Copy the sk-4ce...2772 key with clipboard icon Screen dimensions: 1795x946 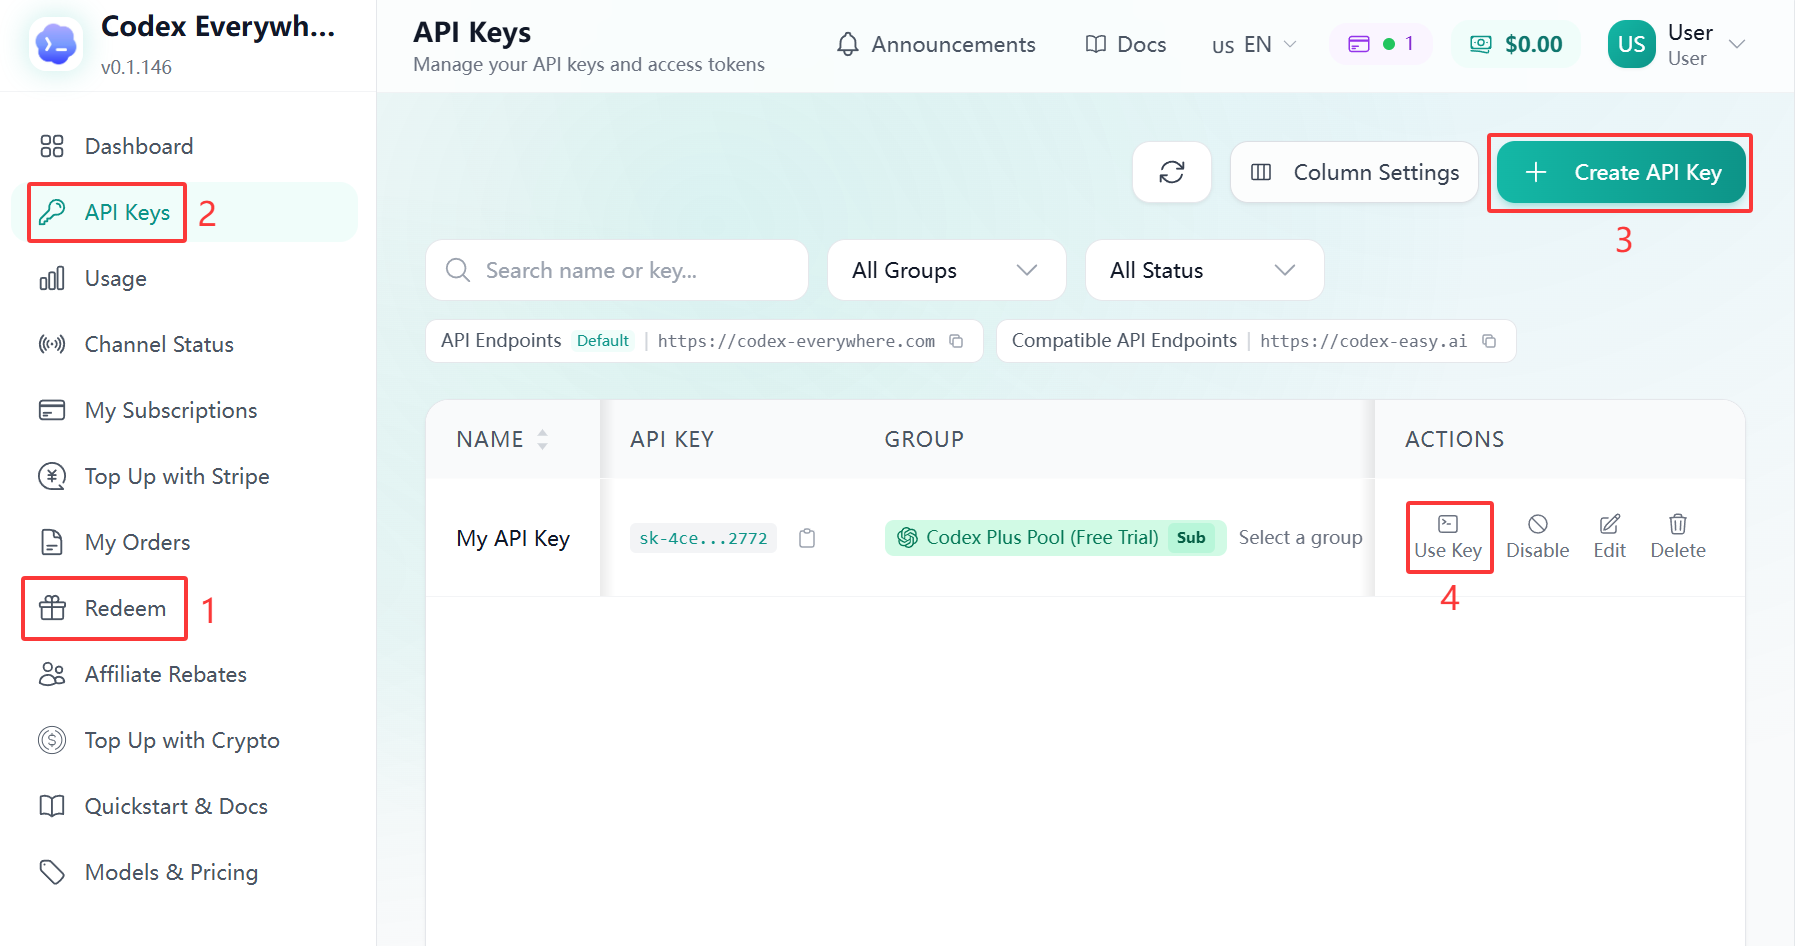coord(807,538)
